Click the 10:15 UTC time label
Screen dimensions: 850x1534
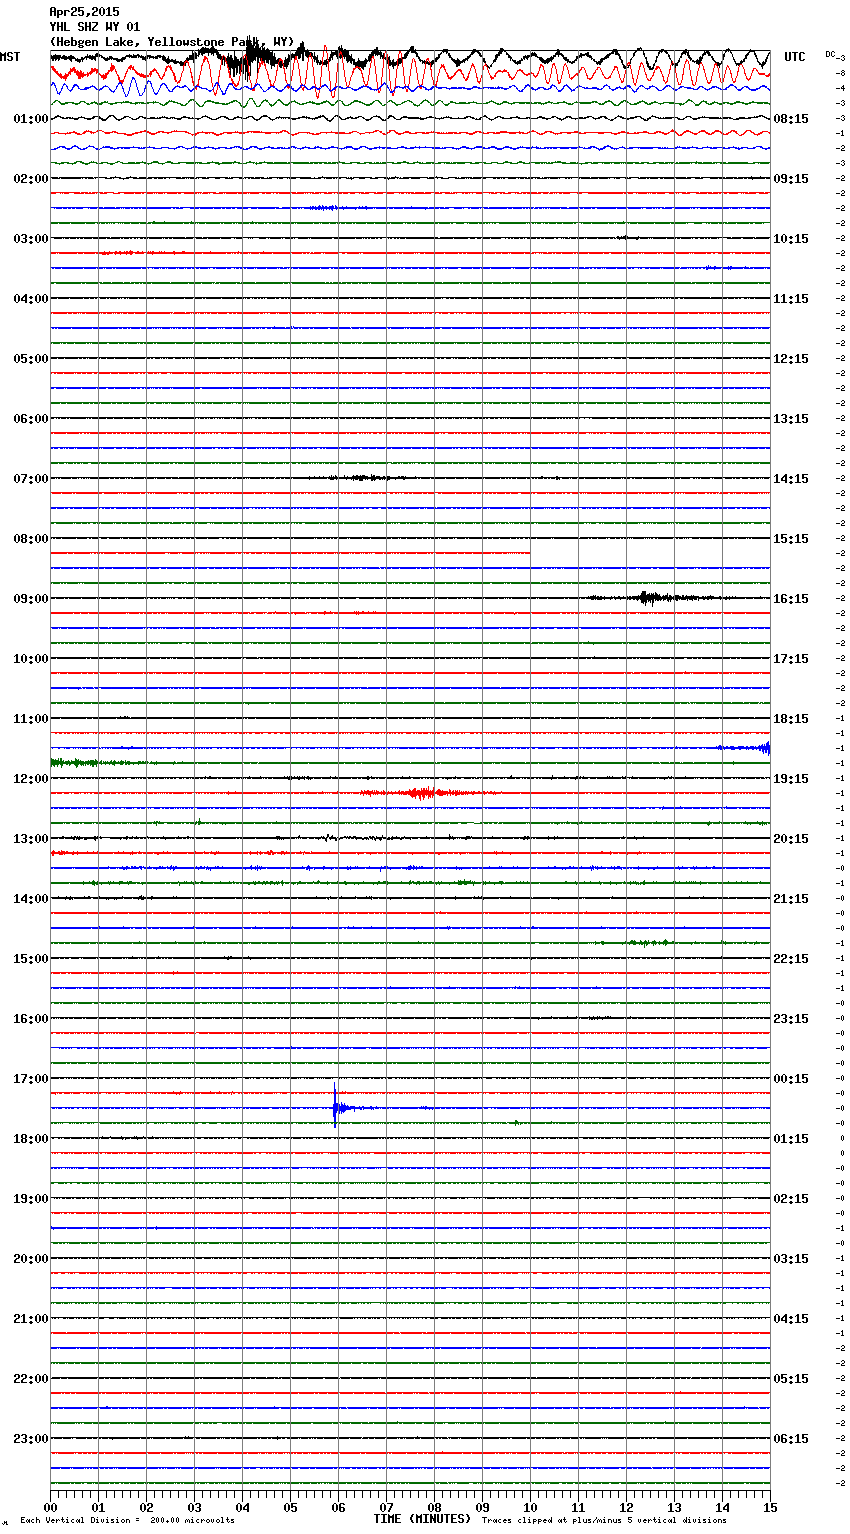coord(791,239)
